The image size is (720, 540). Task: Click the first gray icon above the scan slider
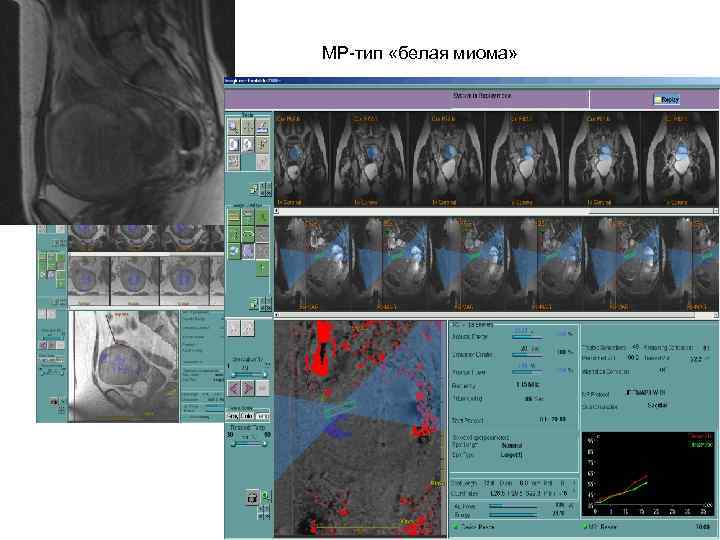234,328
